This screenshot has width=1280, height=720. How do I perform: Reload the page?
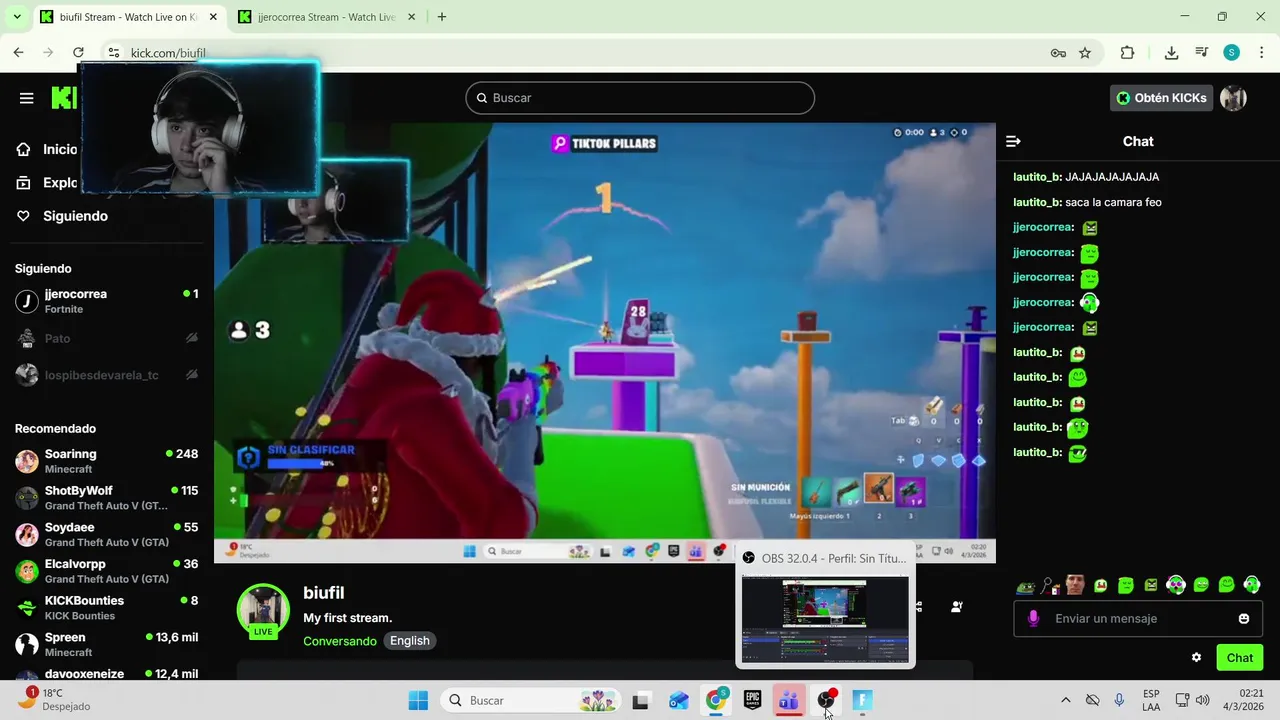point(78,53)
